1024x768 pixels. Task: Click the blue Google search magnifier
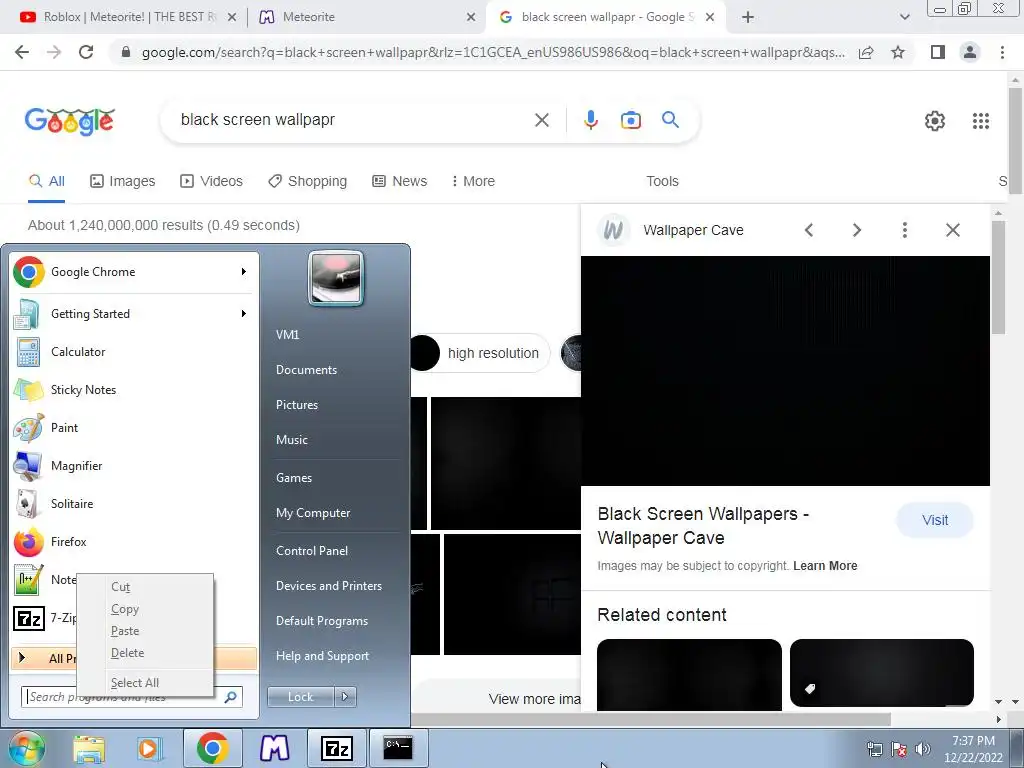[670, 120]
